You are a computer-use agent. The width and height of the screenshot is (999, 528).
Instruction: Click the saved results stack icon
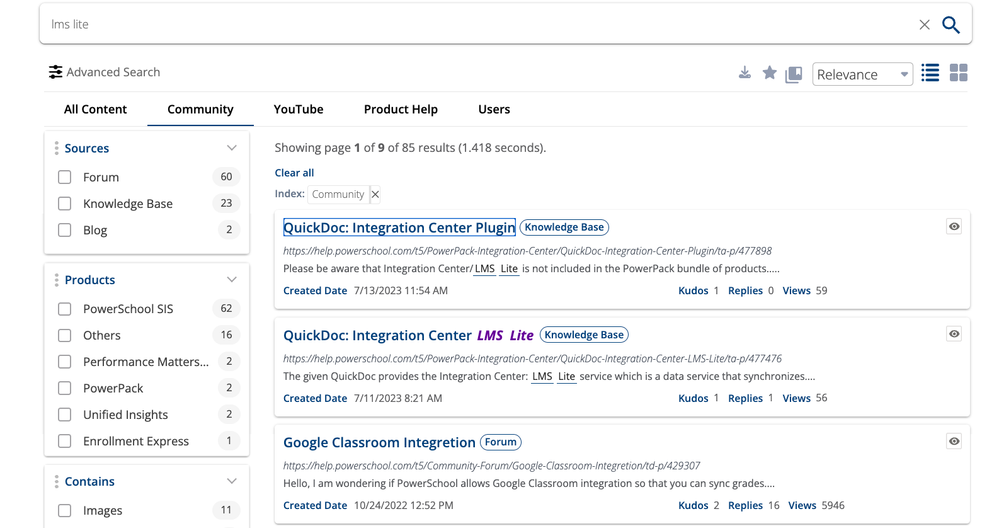click(x=794, y=74)
